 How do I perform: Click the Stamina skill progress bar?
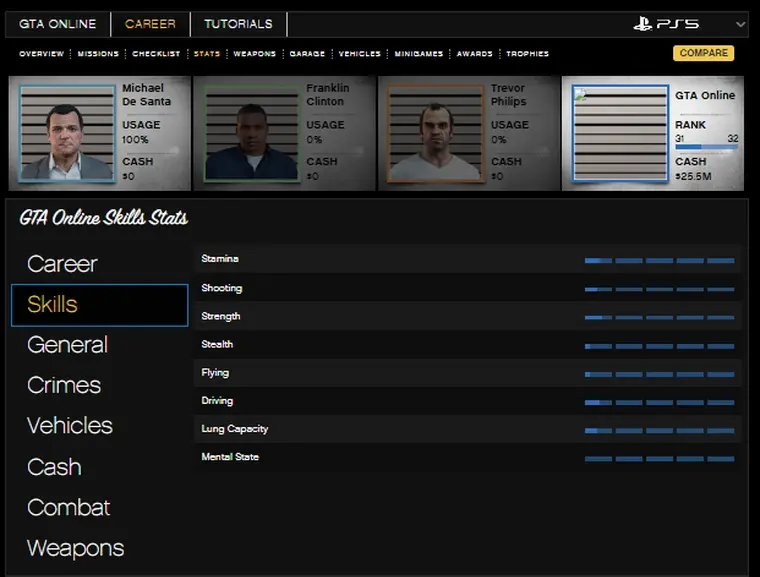[659, 260]
